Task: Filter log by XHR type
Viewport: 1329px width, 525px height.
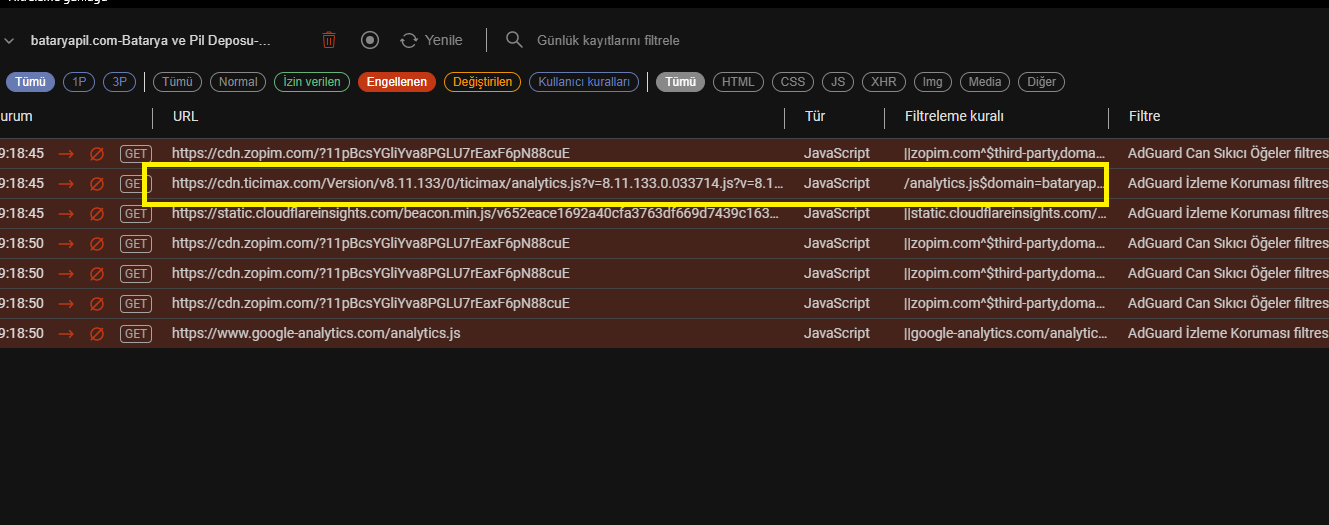Action: (884, 82)
